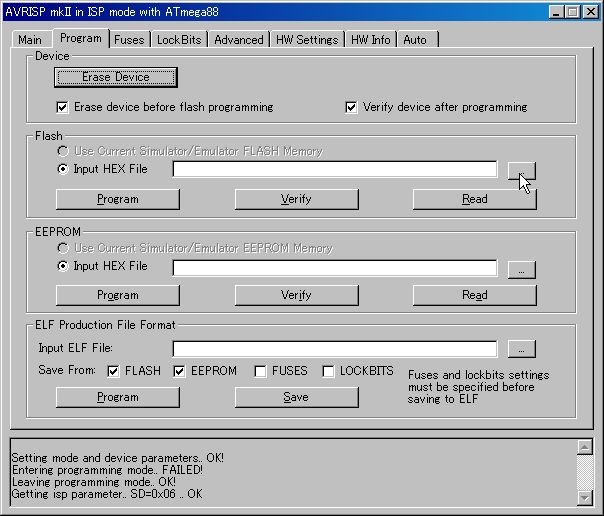Click log scrollbar up arrow
The width and height of the screenshot is (604, 516).
pyautogui.click(x=585, y=447)
